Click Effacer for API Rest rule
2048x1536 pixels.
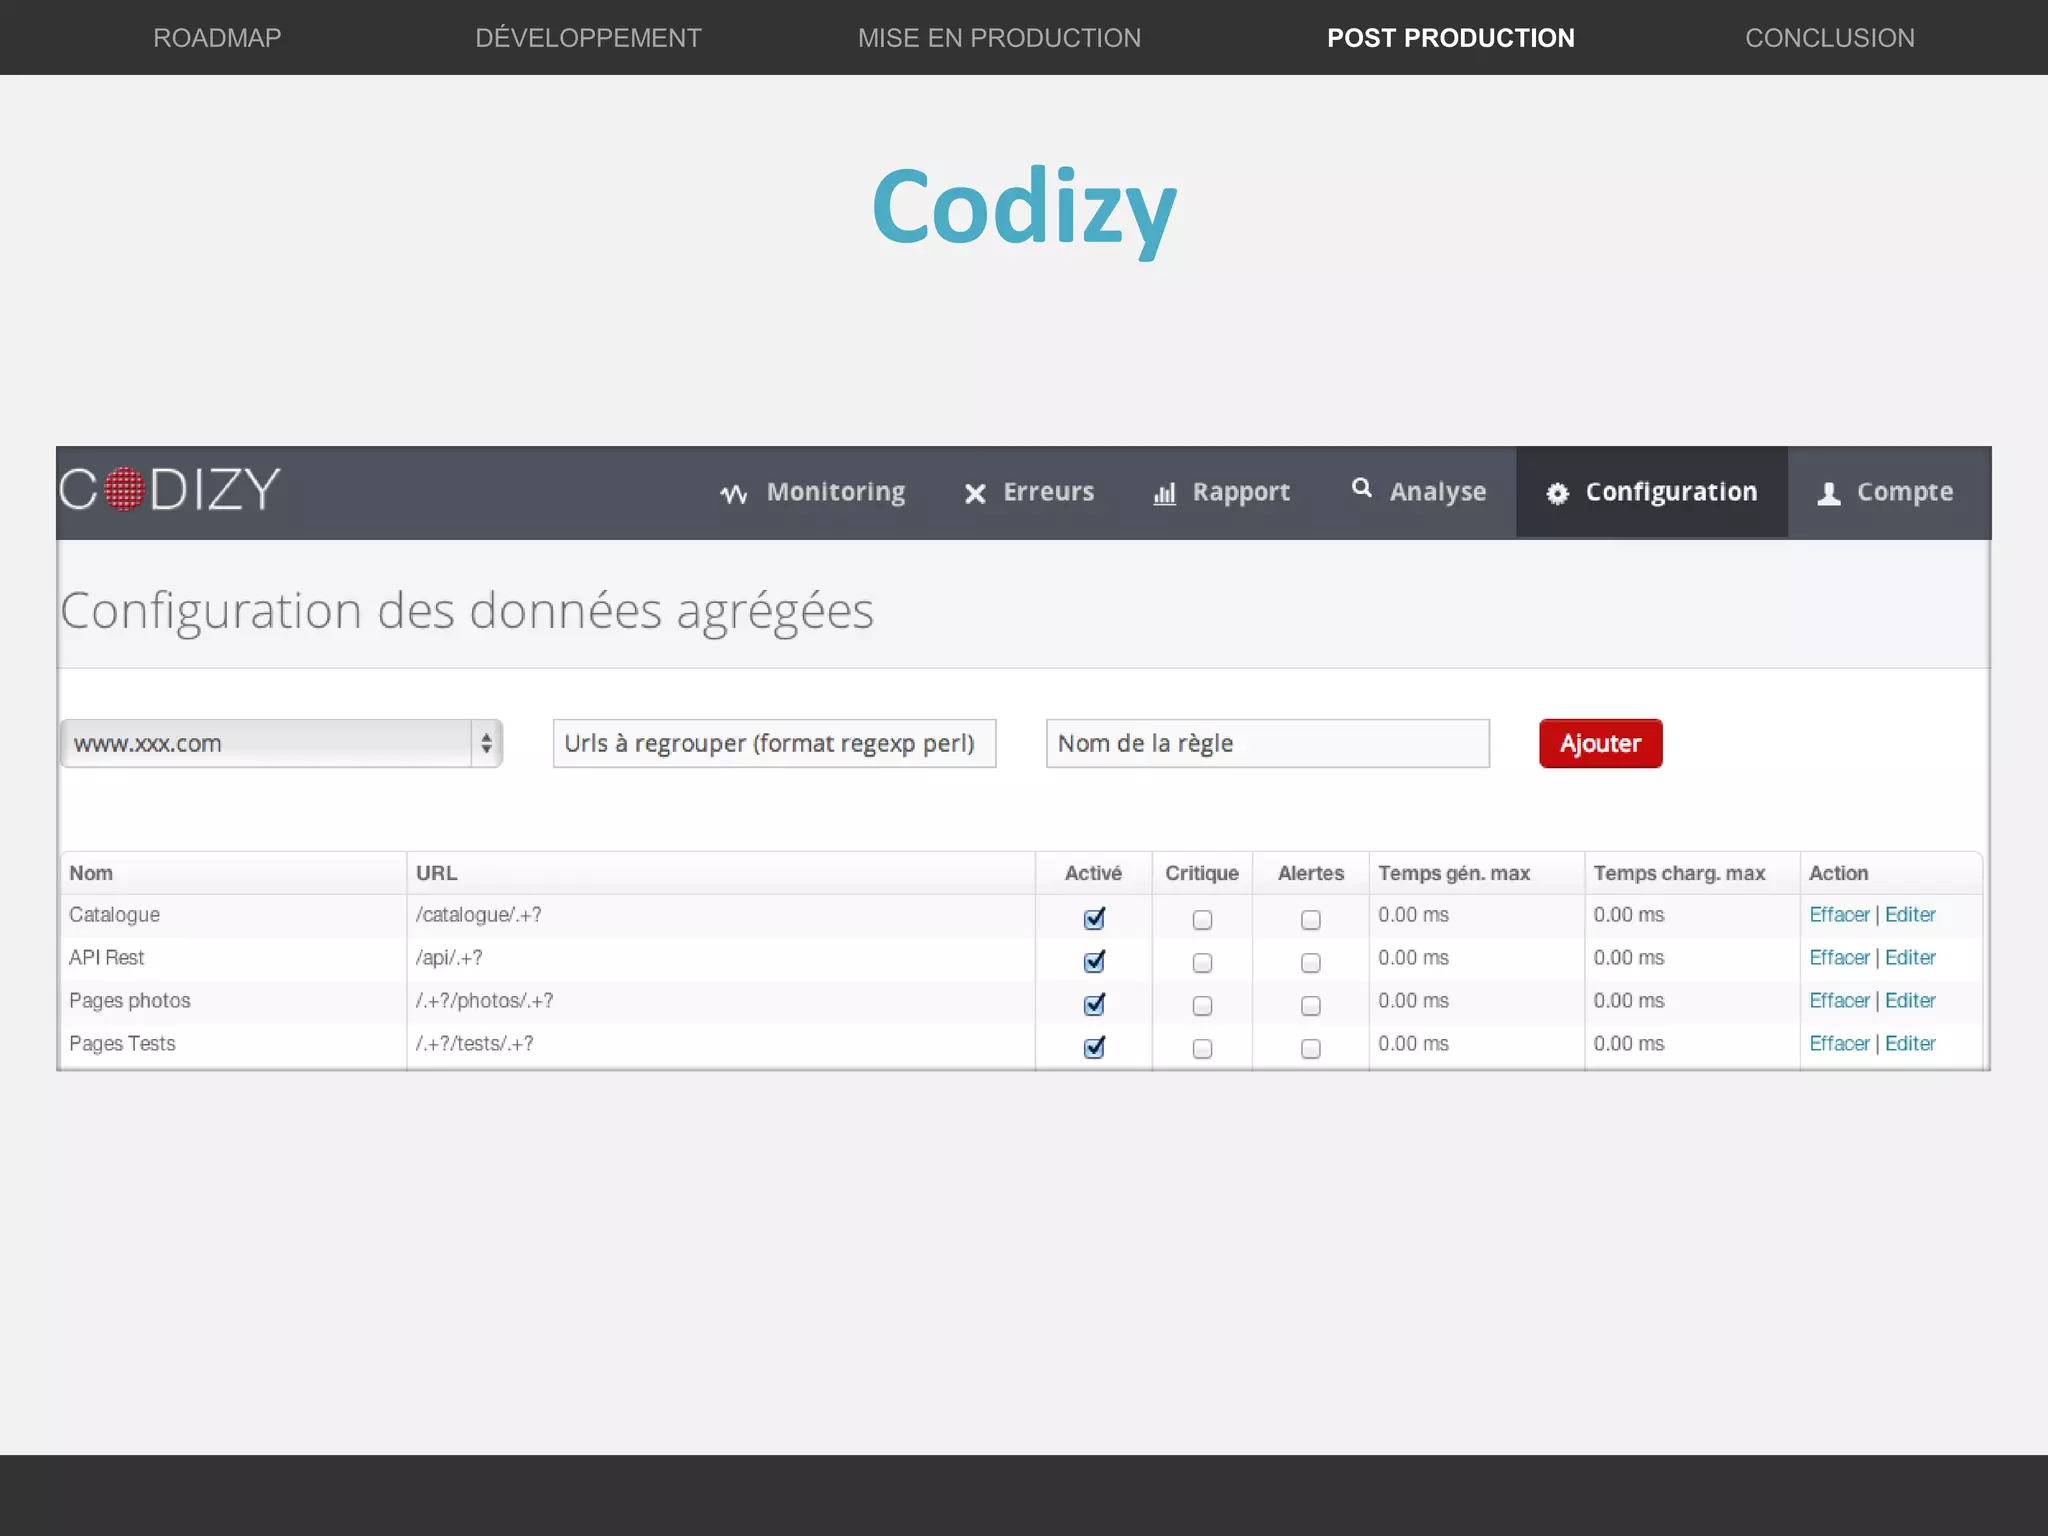pyautogui.click(x=1839, y=958)
